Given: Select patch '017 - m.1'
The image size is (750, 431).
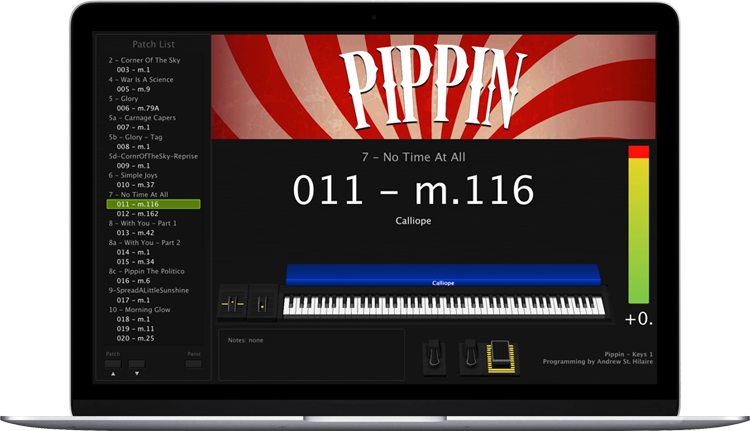Looking at the screenshot, I should coord(133,300).
